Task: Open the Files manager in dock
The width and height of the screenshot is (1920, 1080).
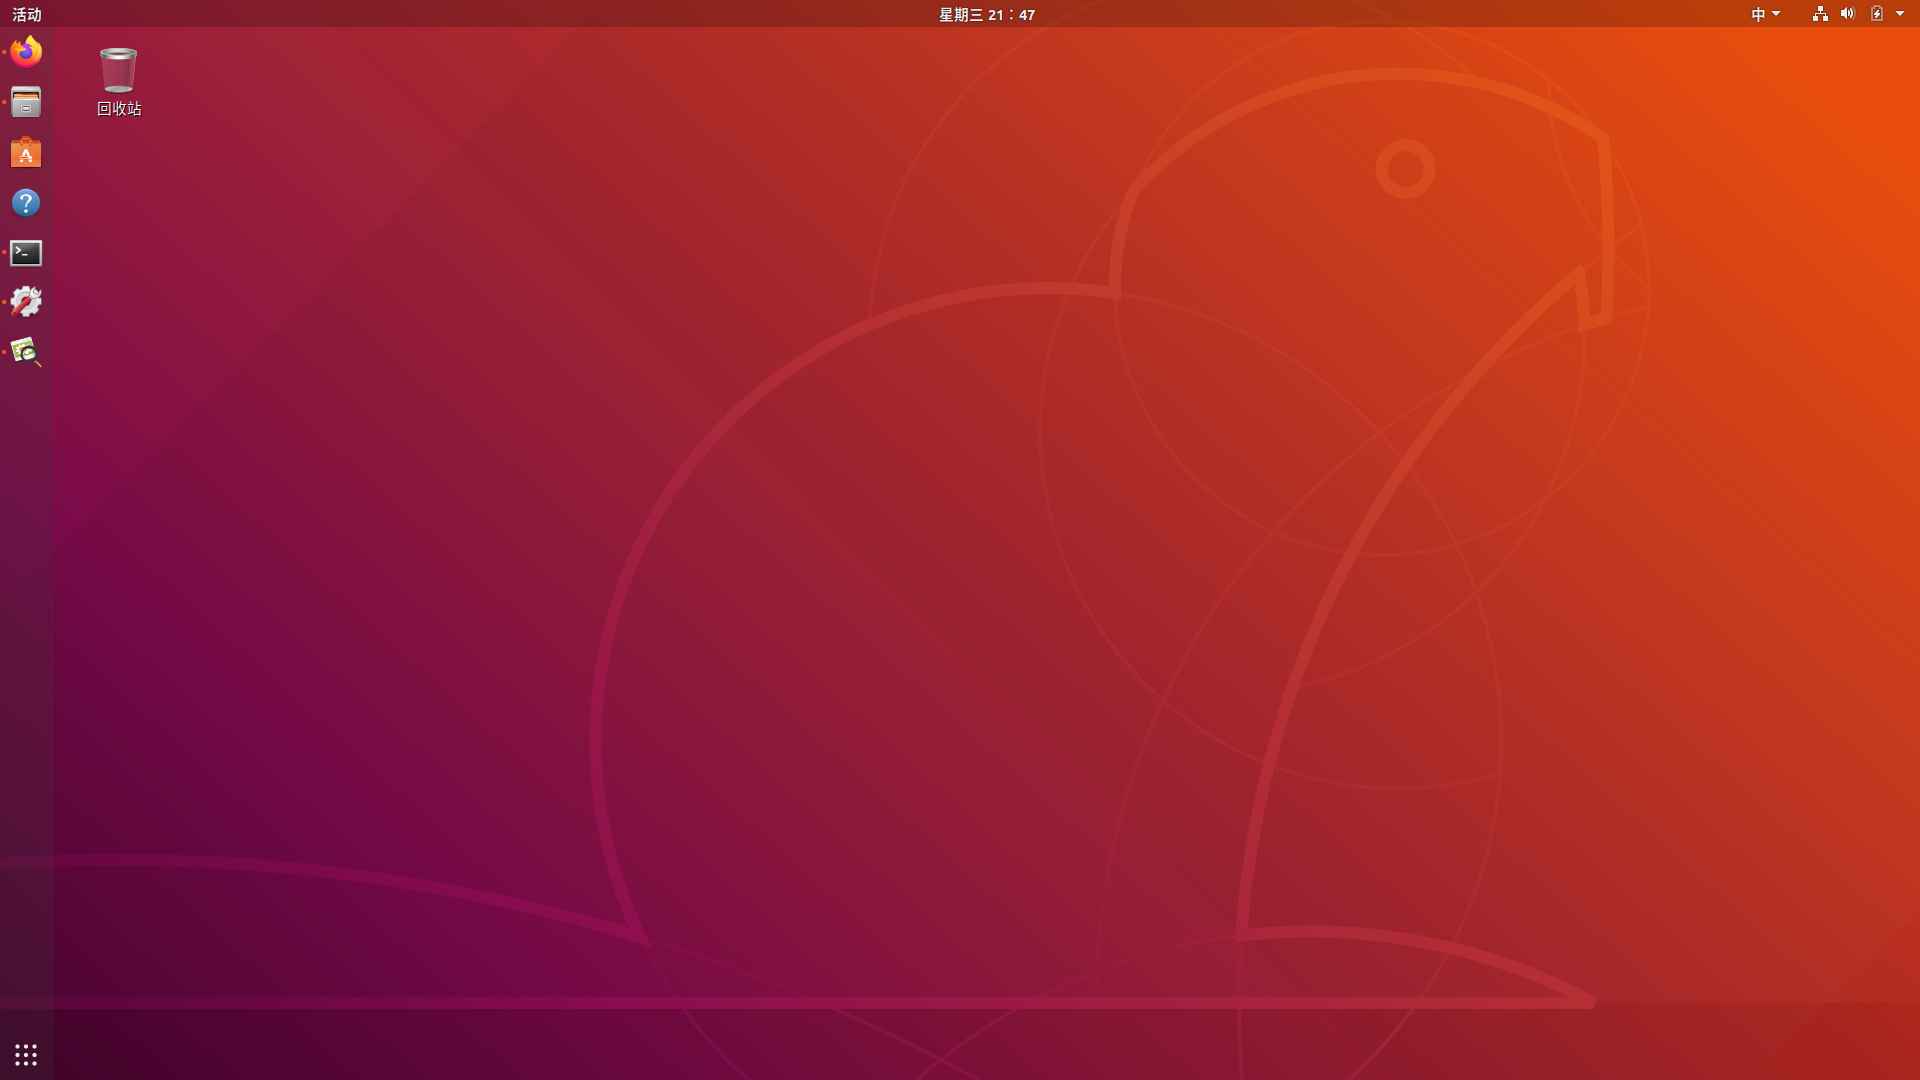Action: (x=26, y=102)
